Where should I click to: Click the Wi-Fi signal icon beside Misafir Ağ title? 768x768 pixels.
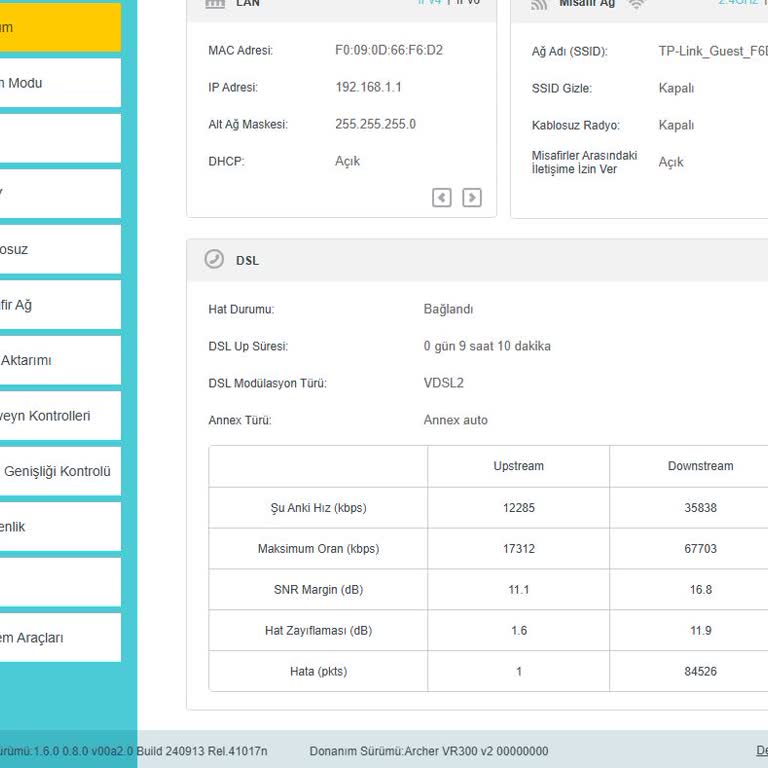coord(637,4)
